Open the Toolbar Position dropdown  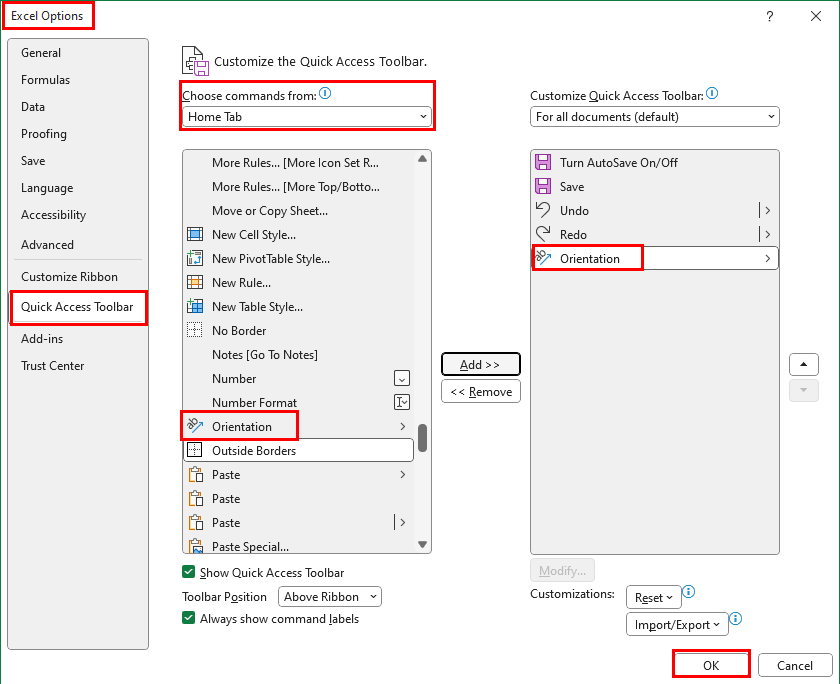pos(330,597)
